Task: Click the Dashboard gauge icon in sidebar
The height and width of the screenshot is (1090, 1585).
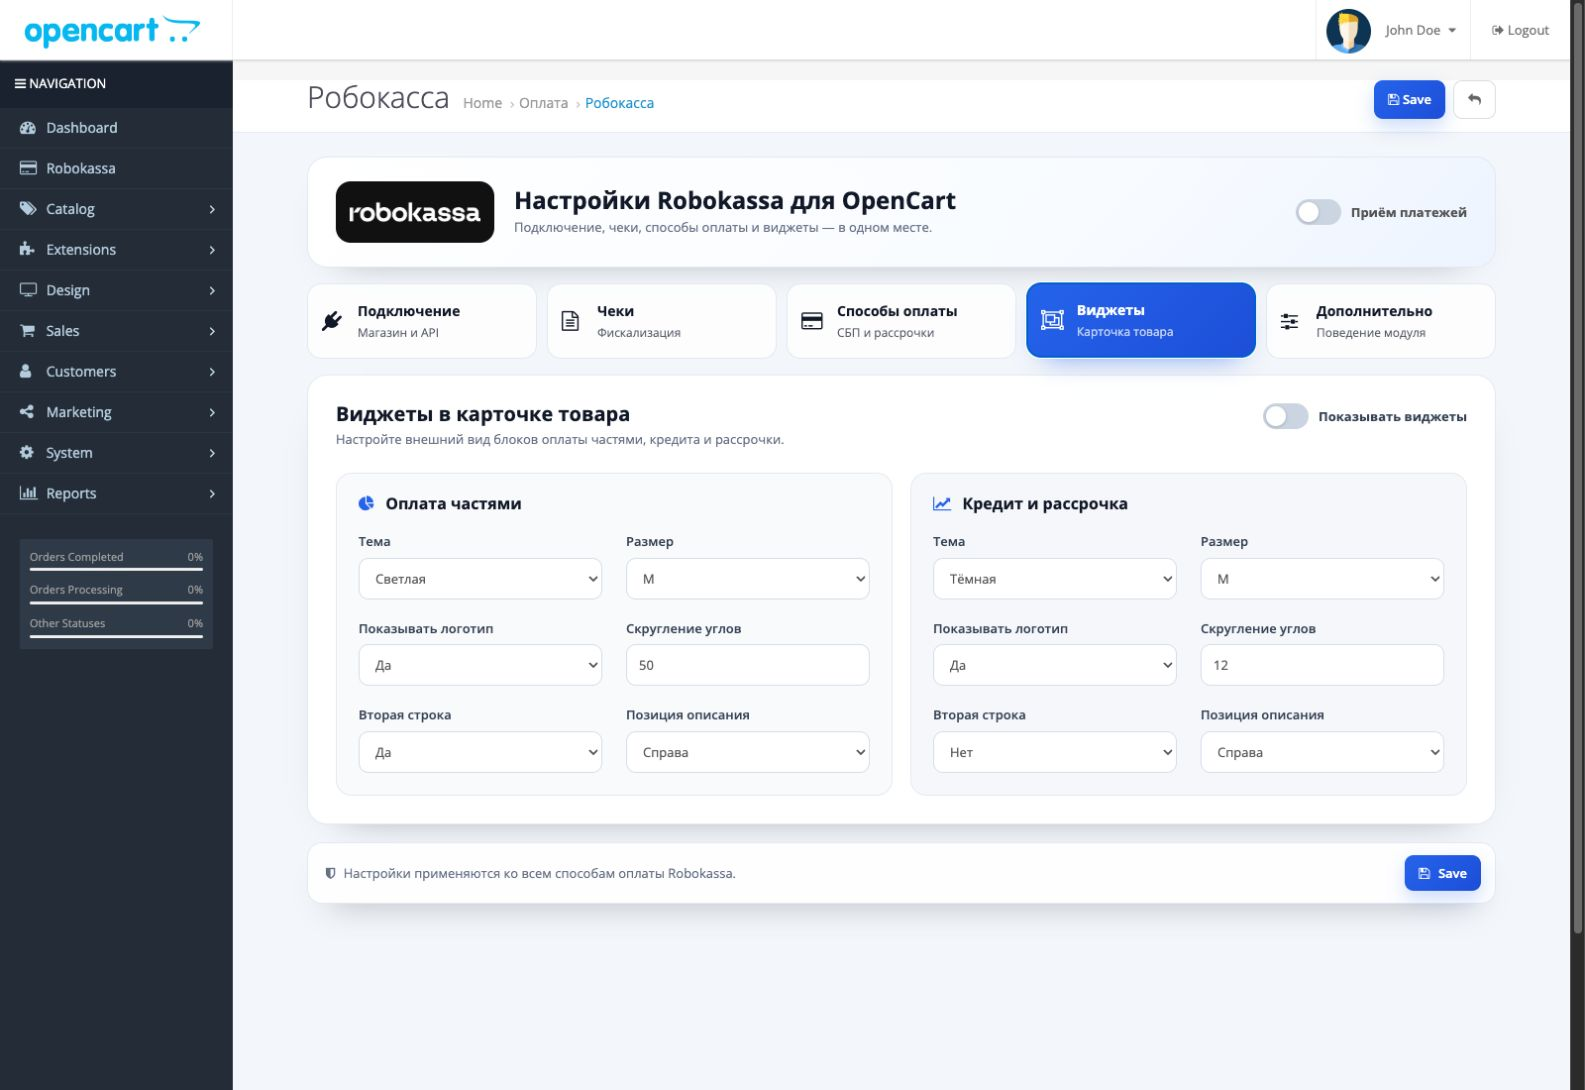Action: point(28,128)
